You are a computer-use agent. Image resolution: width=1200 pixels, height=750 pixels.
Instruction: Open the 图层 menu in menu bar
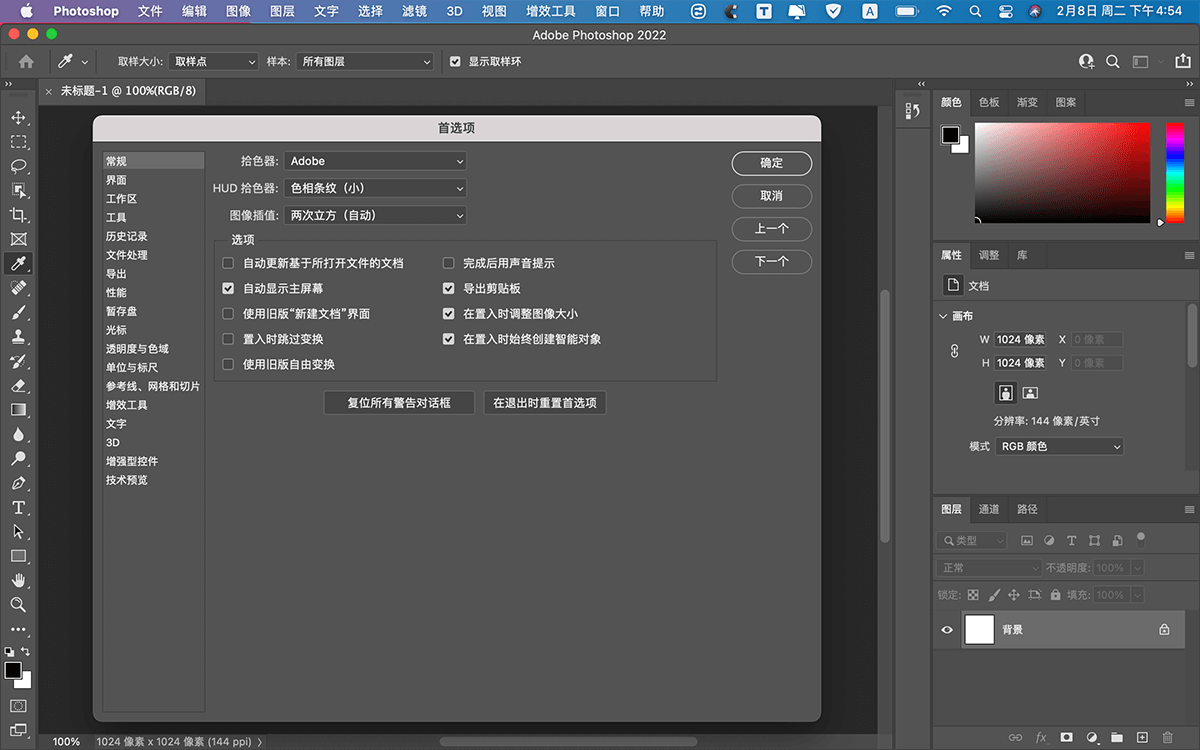282,11
